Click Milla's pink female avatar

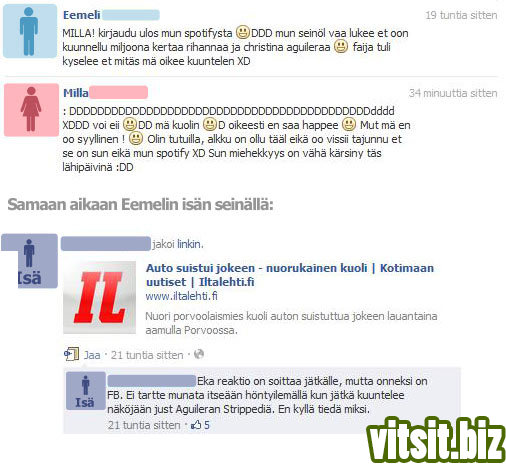(x=31, y=110)
